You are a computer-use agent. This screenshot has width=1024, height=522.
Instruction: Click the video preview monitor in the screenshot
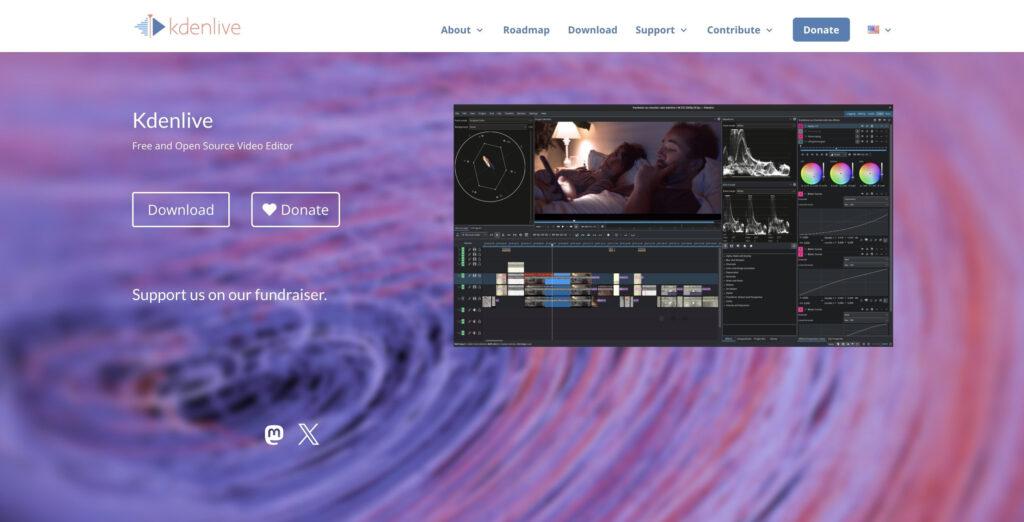click(x=626, y=167)
